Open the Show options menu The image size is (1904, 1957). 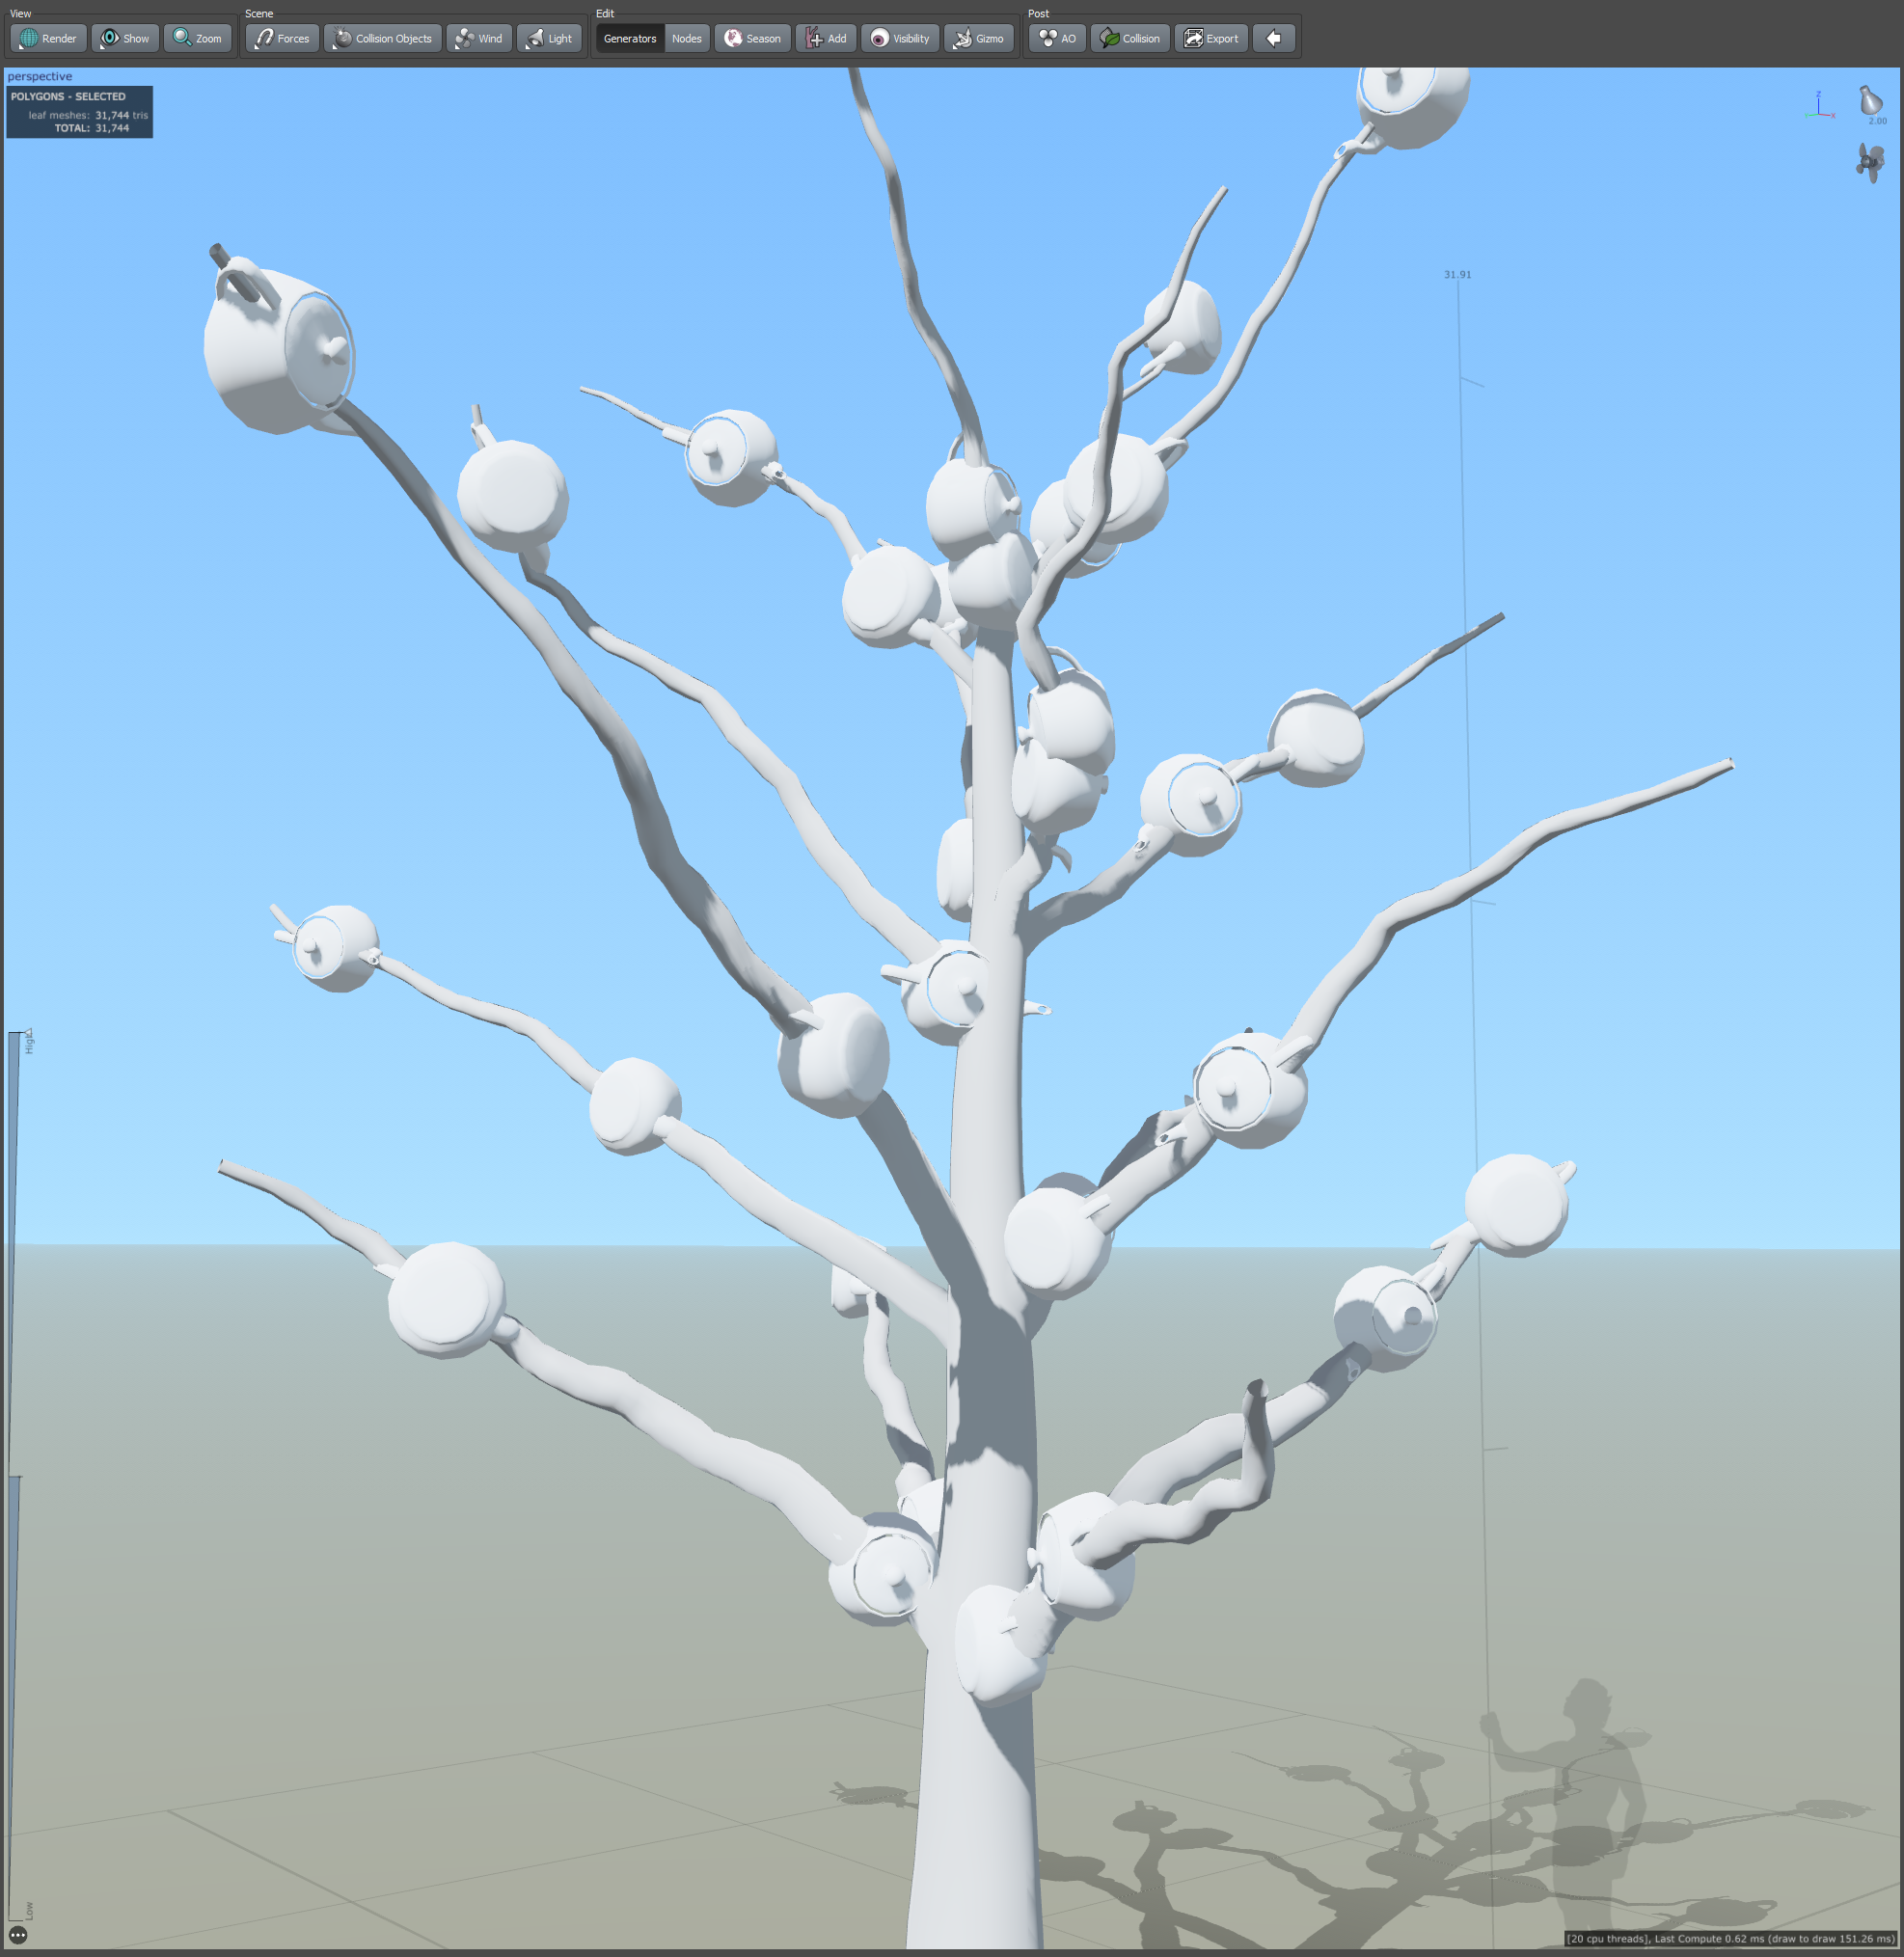coord(125,38)
